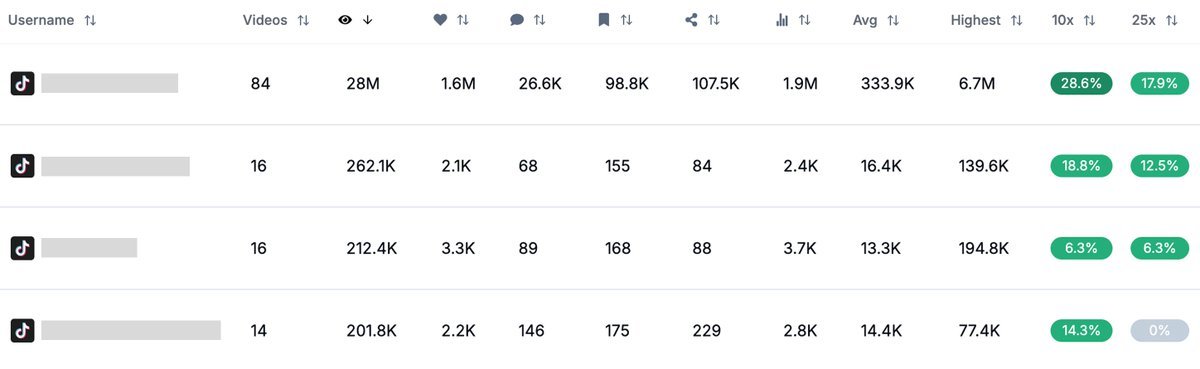The width and height of the screenshot is (1200, 369).
Task: Toggle sort arrows next to Videos
Action: tap(303, 20)
